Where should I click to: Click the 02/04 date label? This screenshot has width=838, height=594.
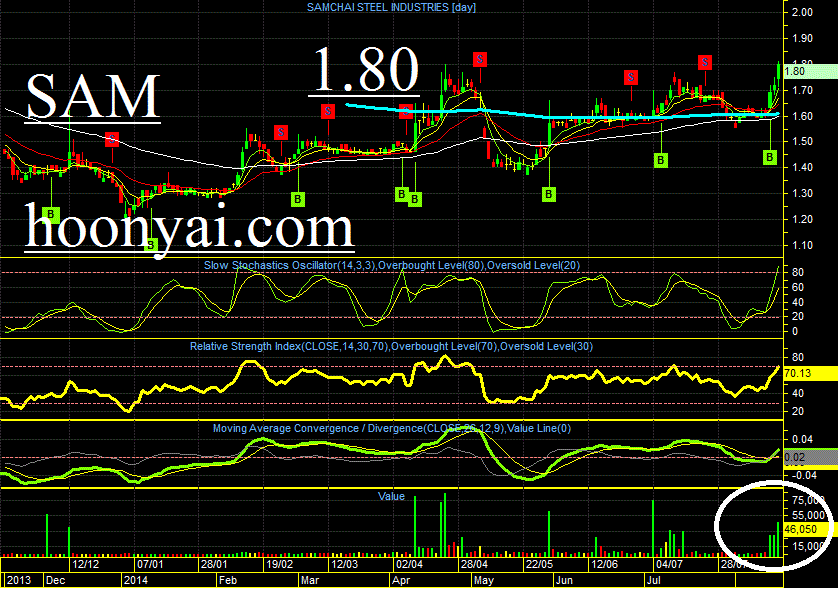click(409, 564)
